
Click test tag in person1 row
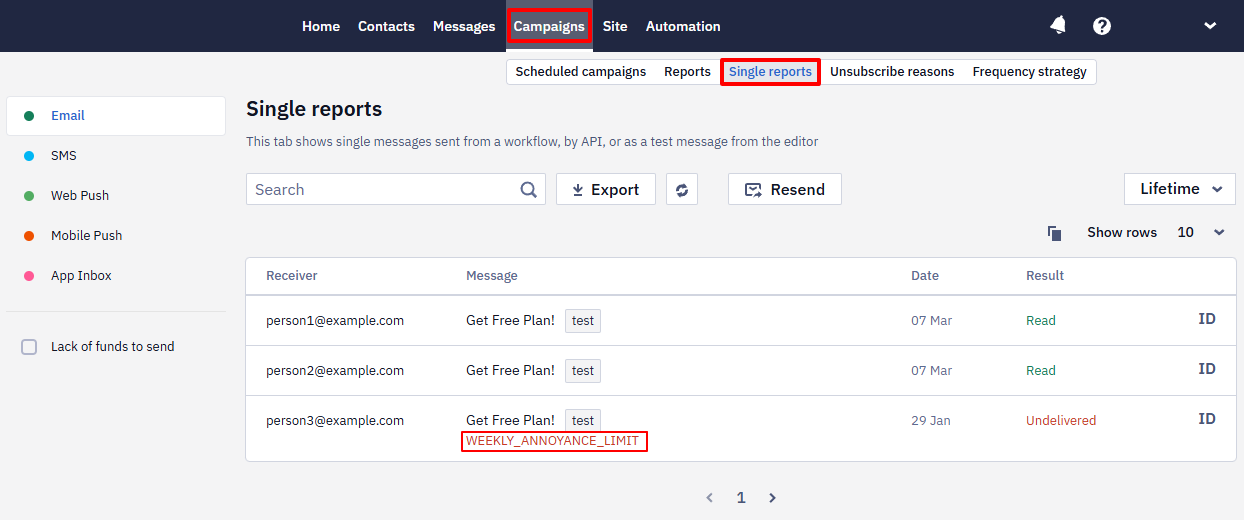(583, 321)
